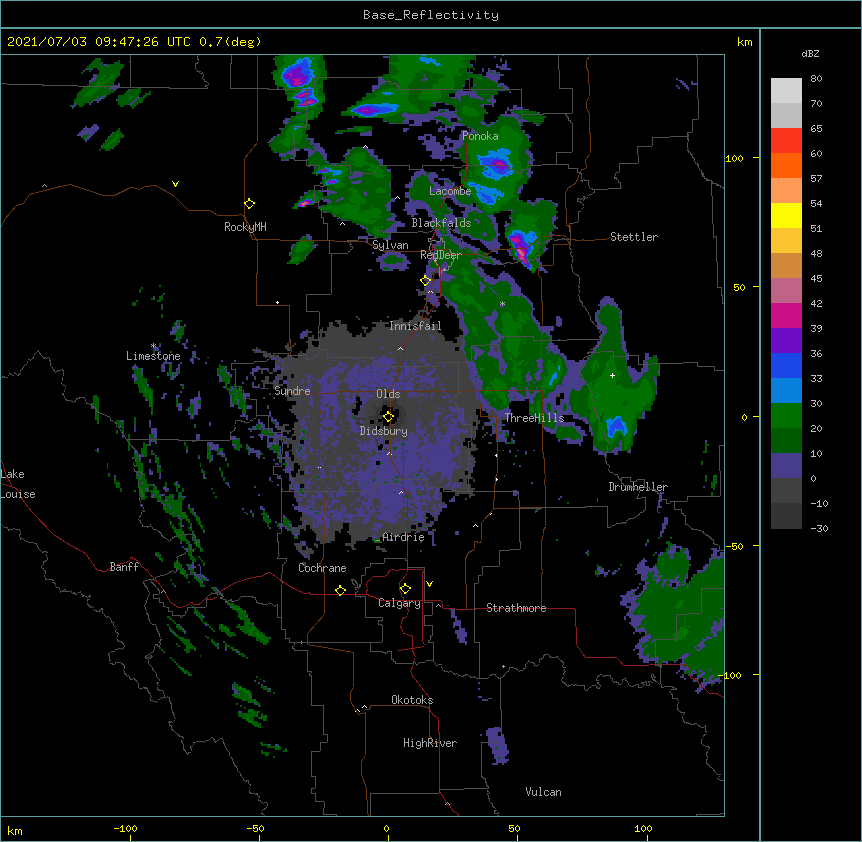
Task: Click the white plus marker north of Drumheller
Action: 612,375
